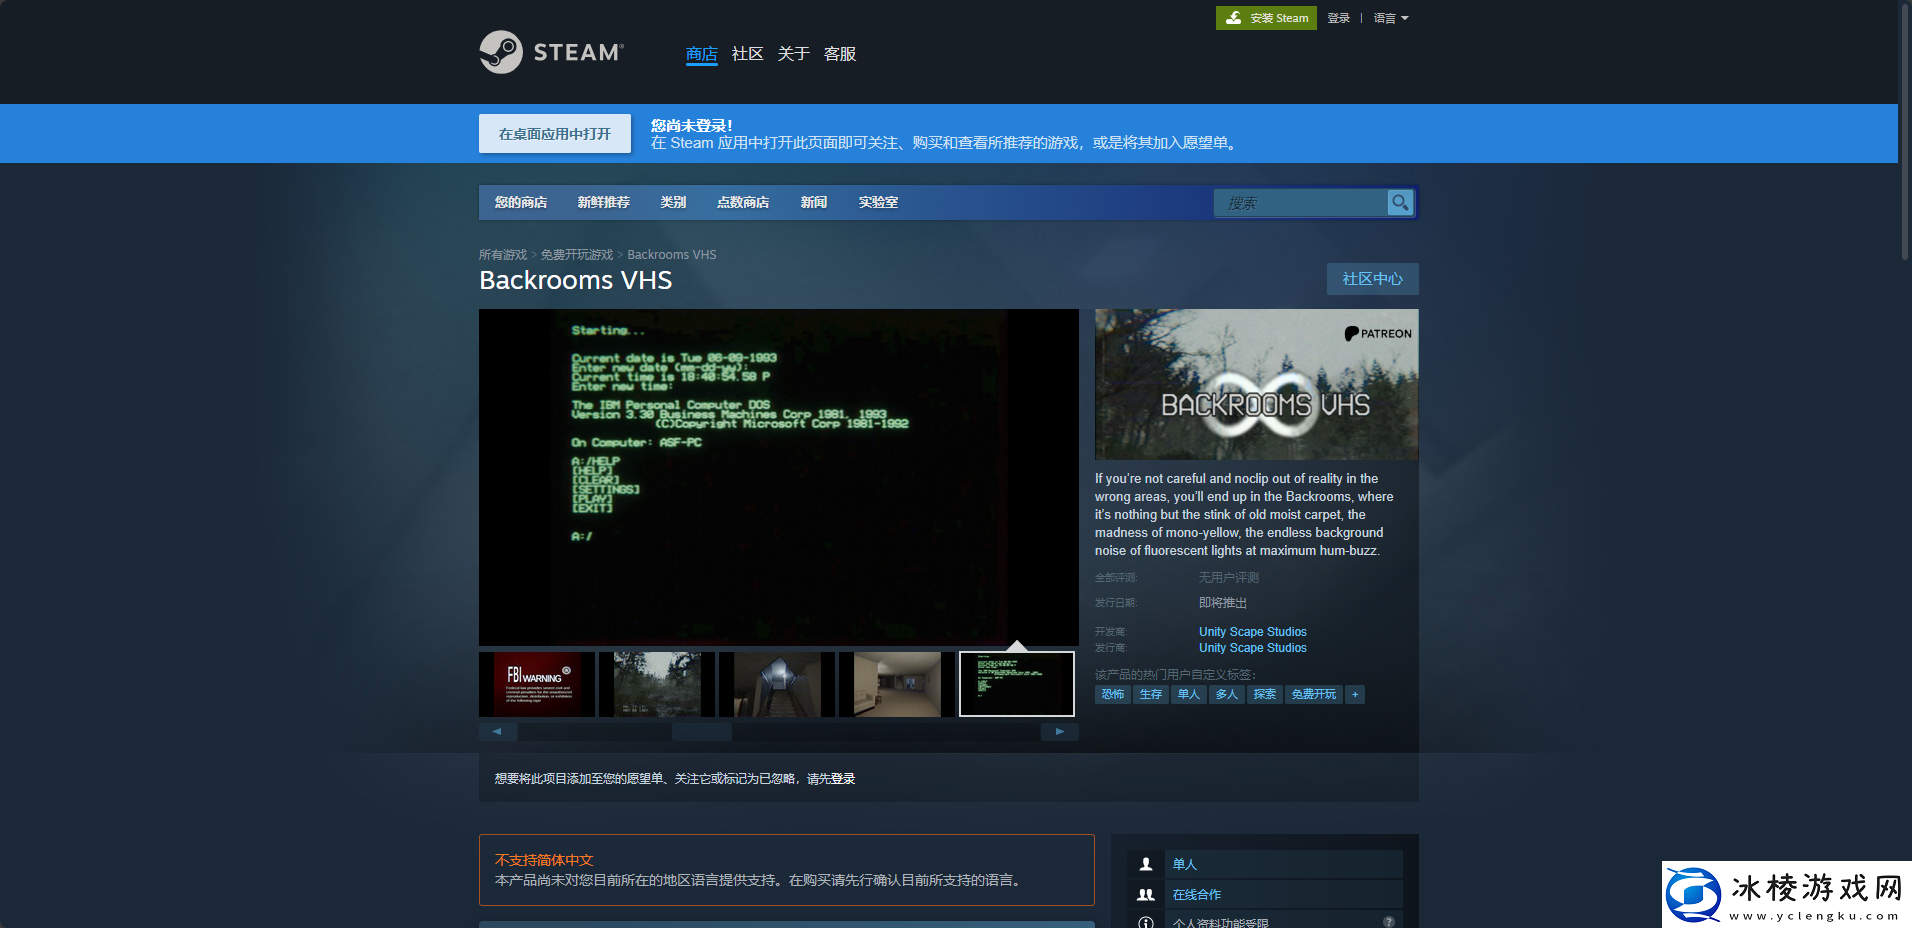Expand the 类别 categories menu
Viewport: 1912px width, 928px height.
(x=673, y=202)
